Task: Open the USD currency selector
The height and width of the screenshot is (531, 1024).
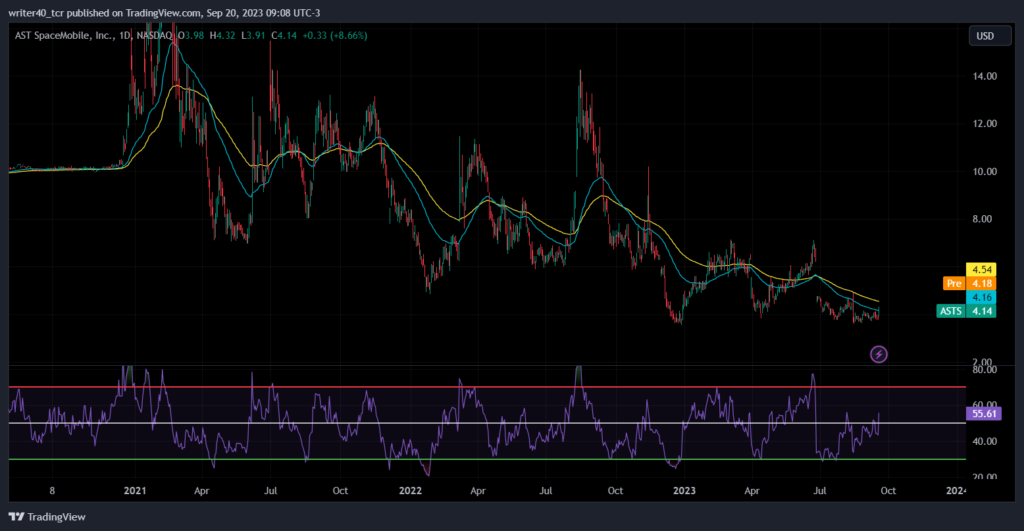Action: [989, 36]
